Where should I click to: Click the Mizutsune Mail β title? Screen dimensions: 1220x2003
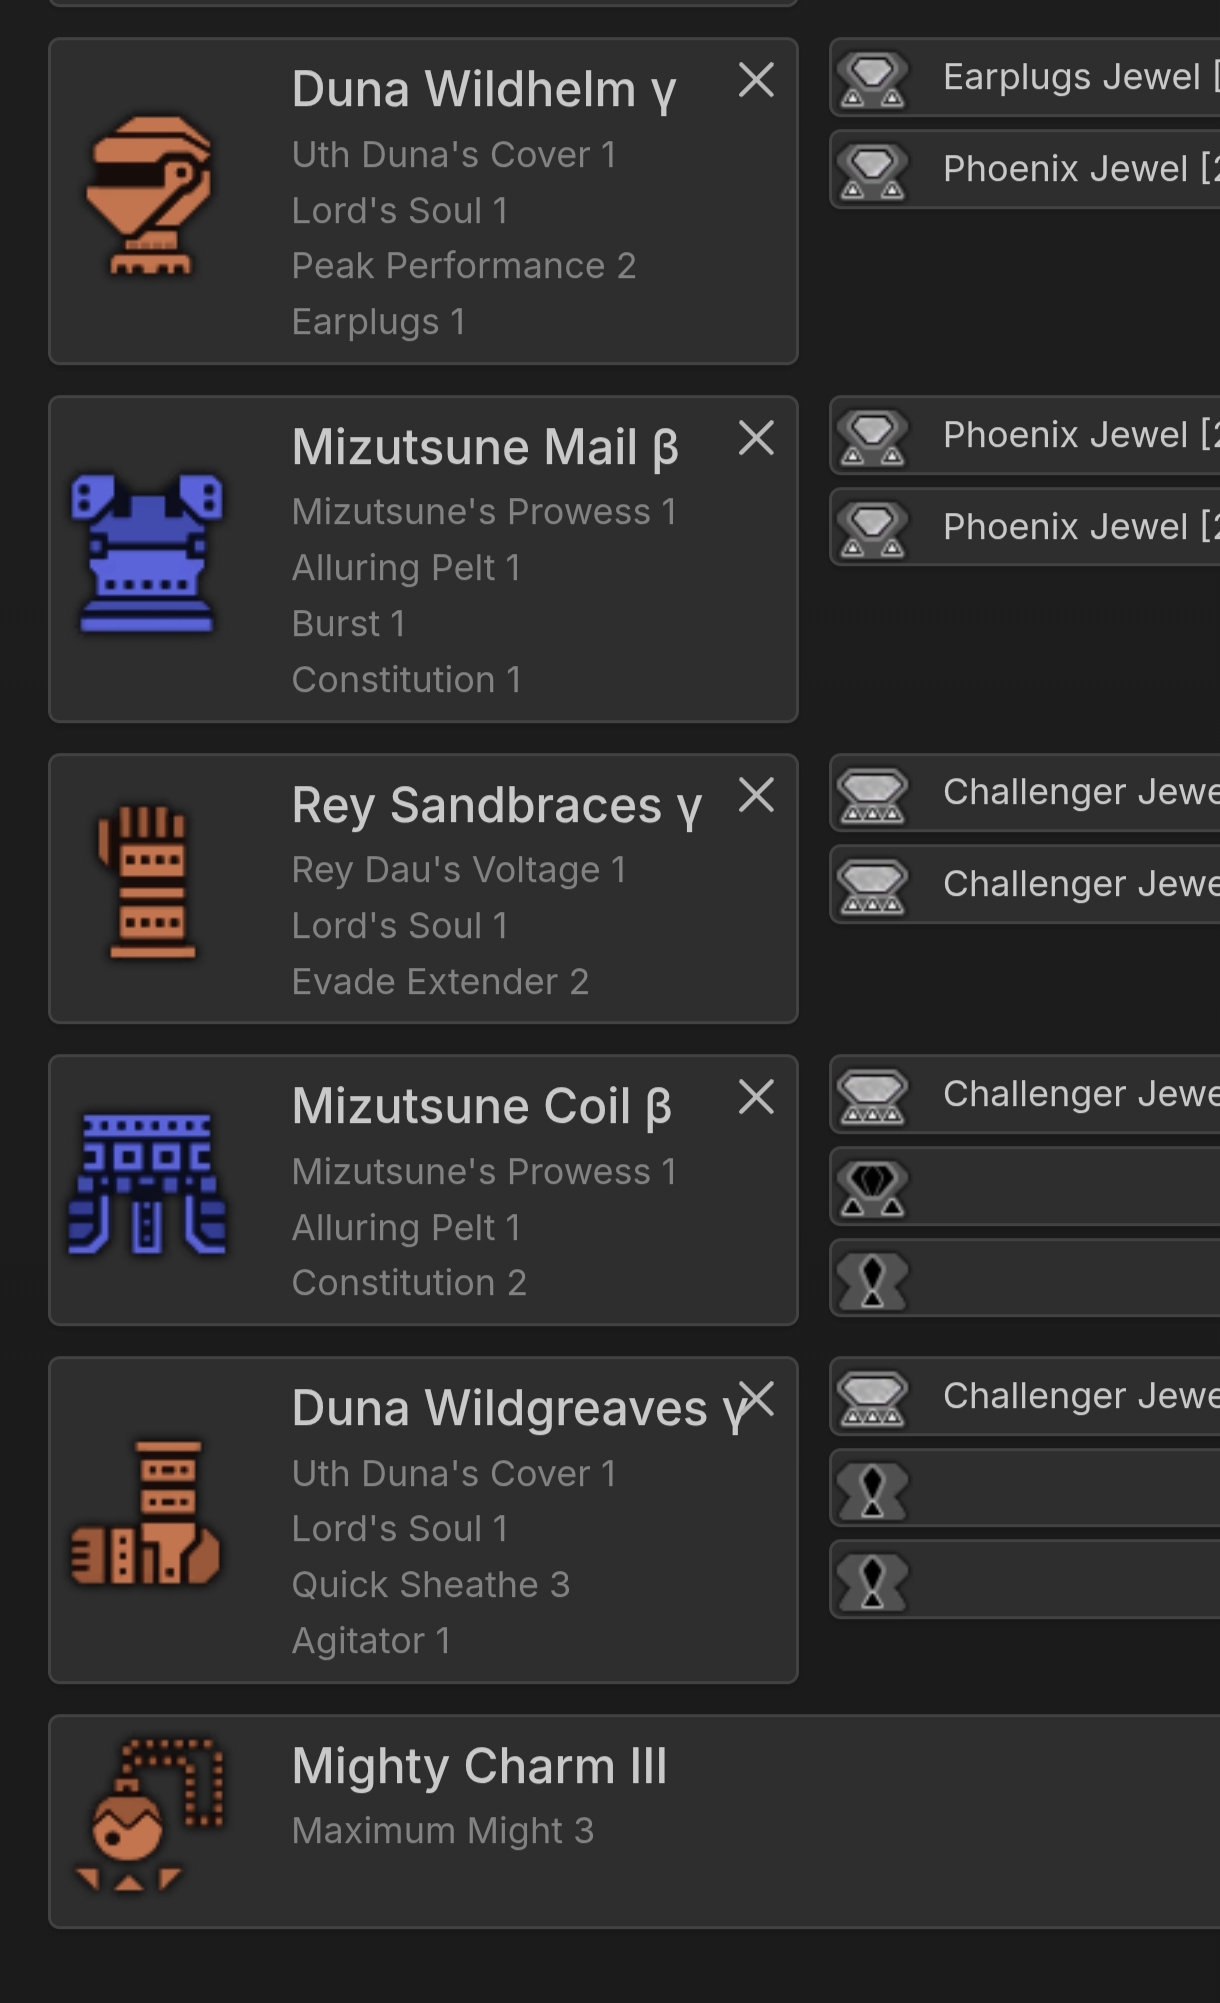click(485, 448)
